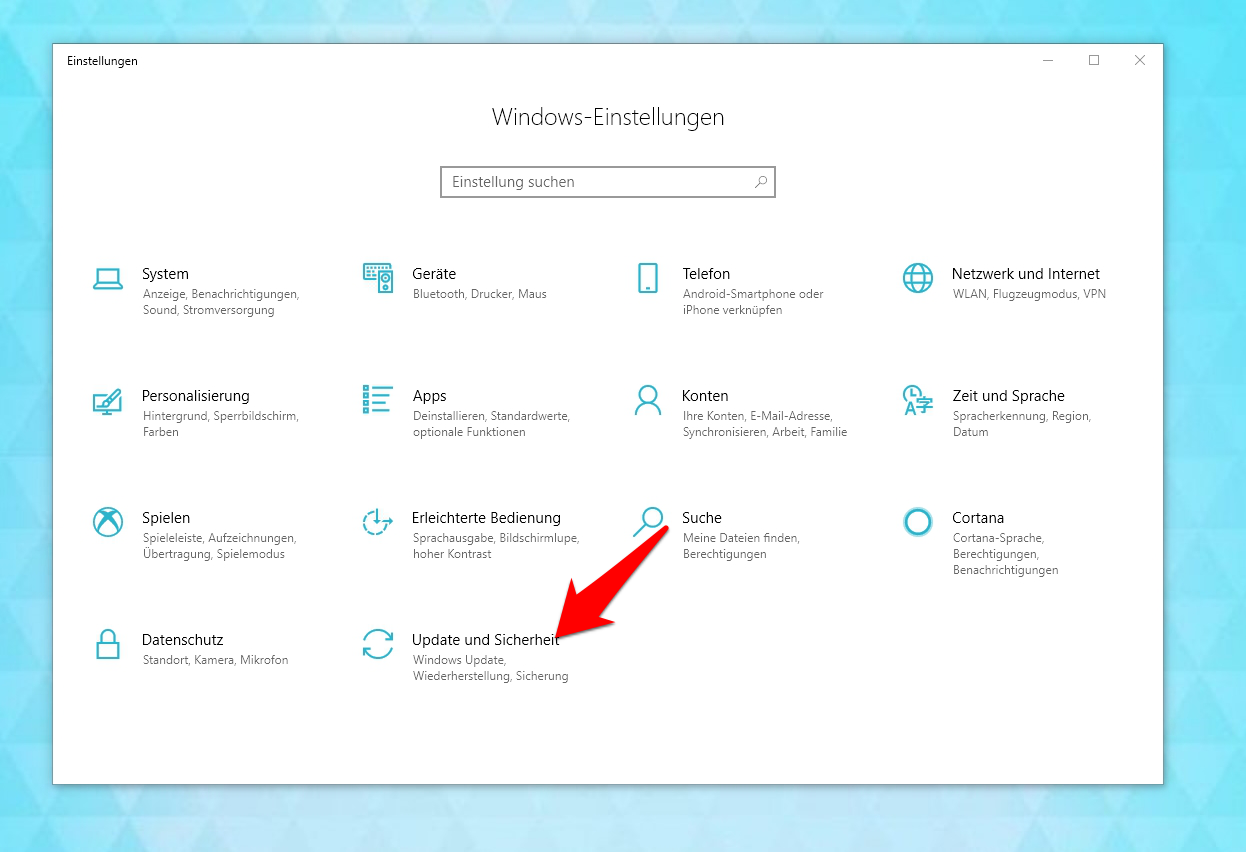Open Telefon to link a smartphone

click(648, 280)
